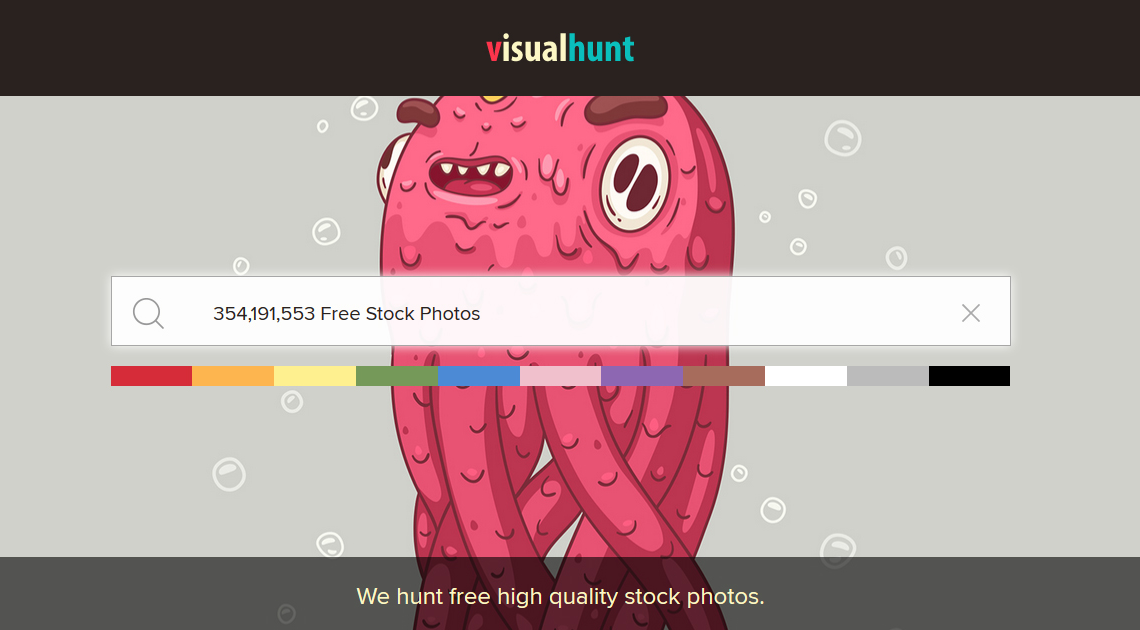Choose the green color swatch
Screen dimensions: 1140x630
pos(397,376)
